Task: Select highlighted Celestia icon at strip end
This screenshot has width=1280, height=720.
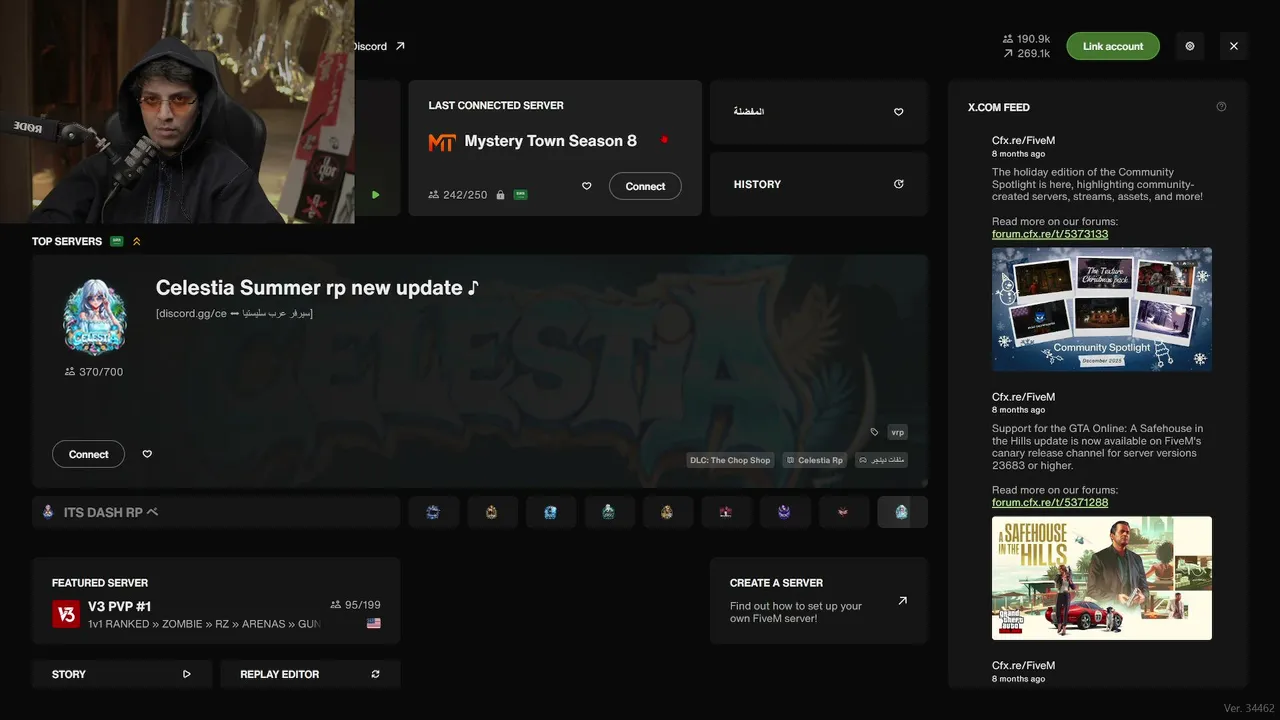Action: 902,512
